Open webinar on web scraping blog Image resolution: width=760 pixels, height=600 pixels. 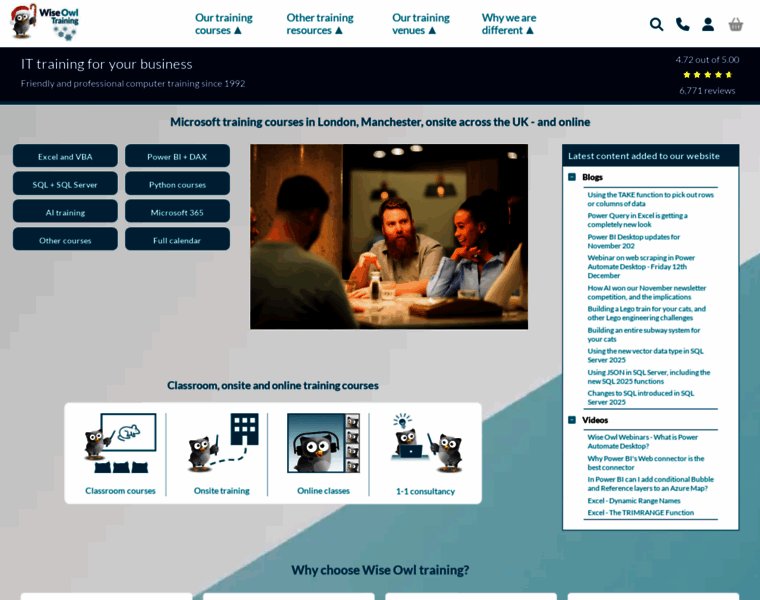(641, 267)
